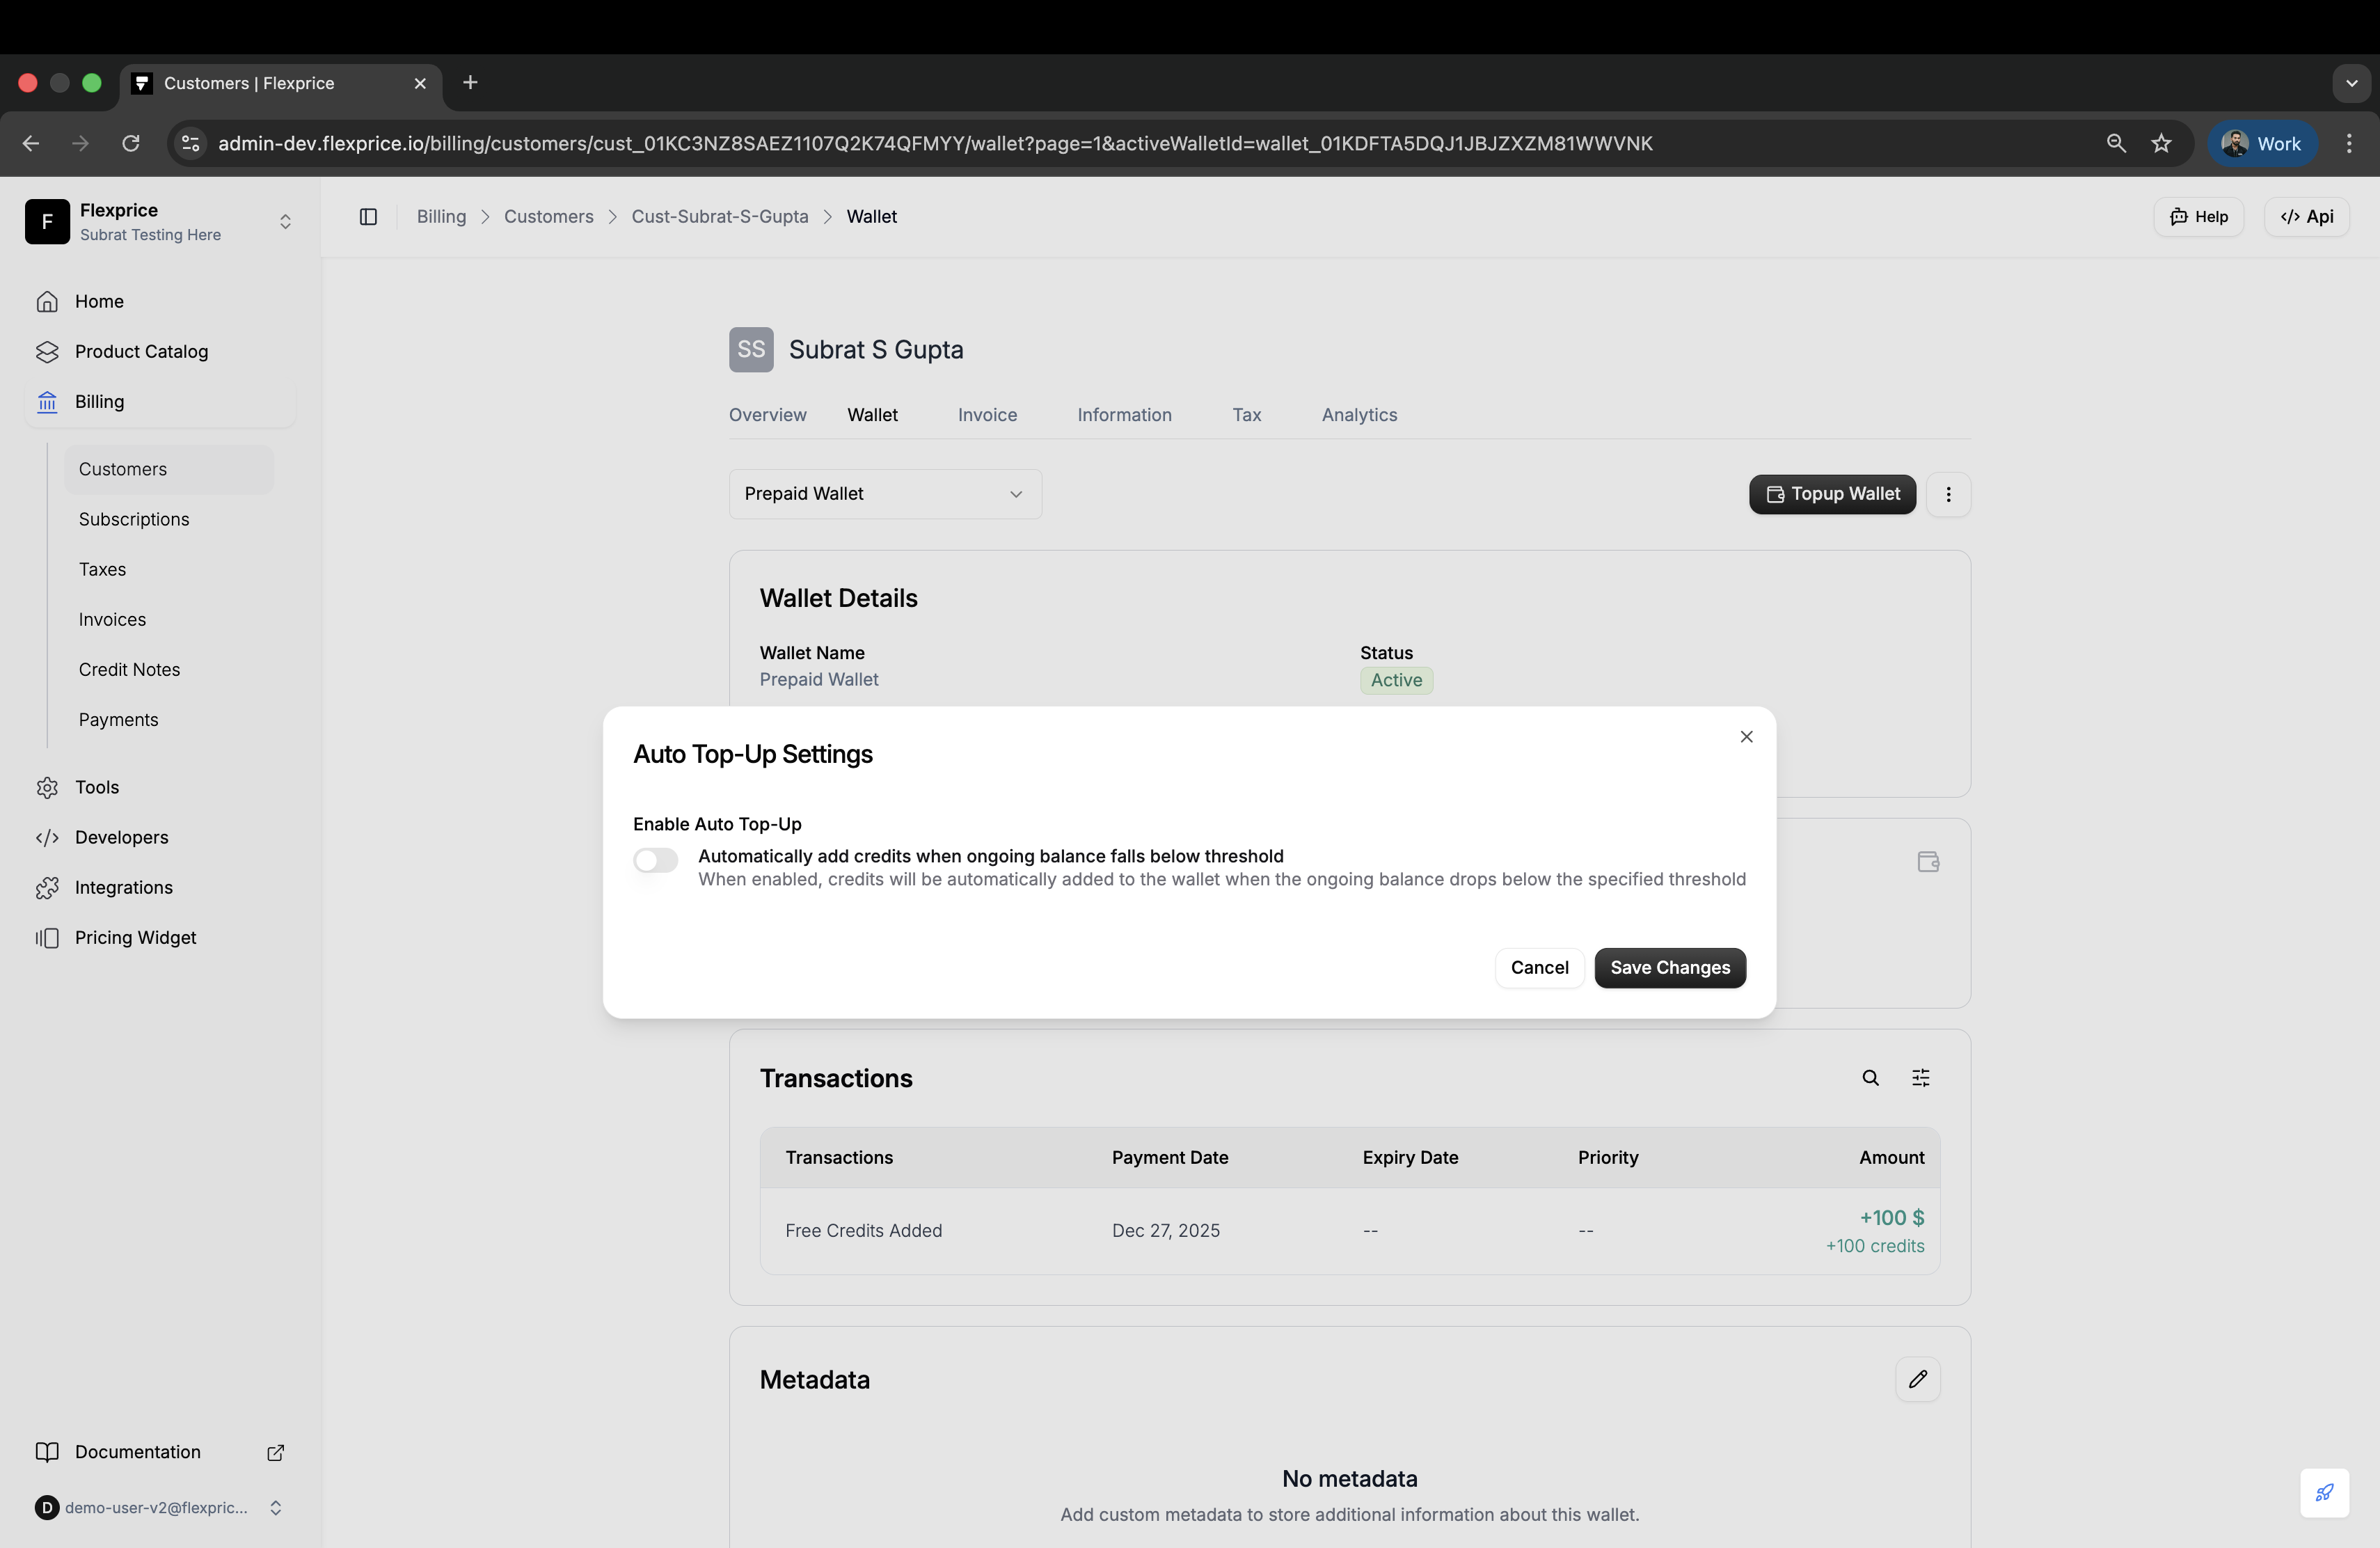
Task: Open the Transactions filter options
Action: pyautogui.click(x=1920, y=1077)
